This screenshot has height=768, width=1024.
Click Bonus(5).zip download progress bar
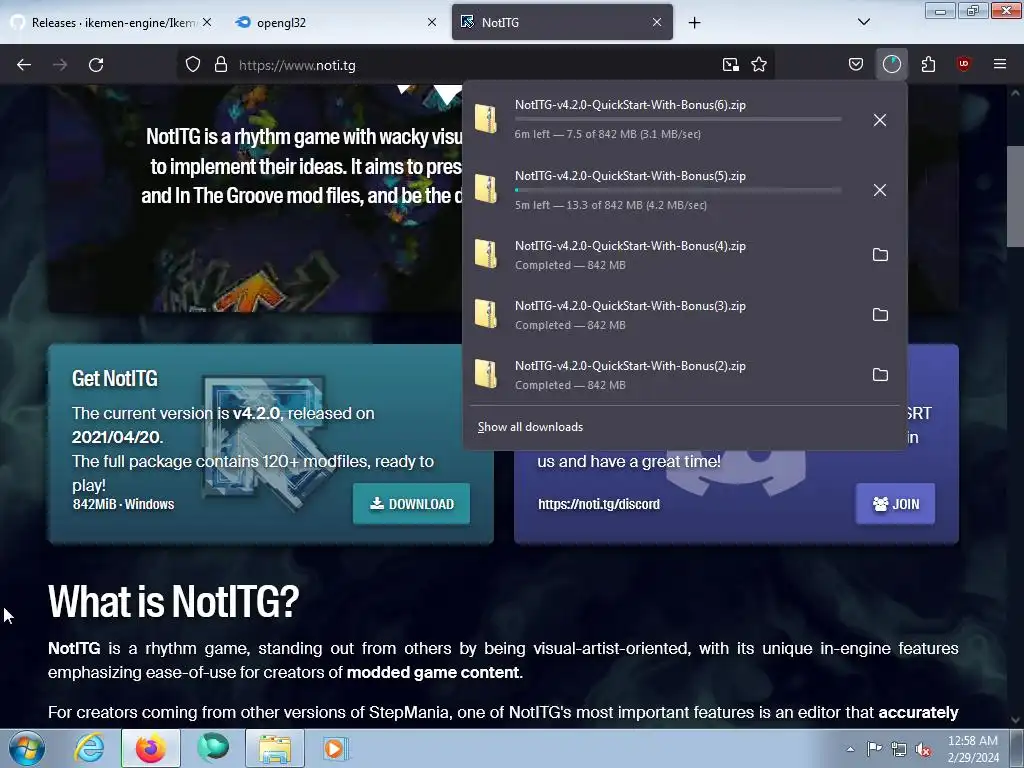pyautogui.click(x=678, y=189)
